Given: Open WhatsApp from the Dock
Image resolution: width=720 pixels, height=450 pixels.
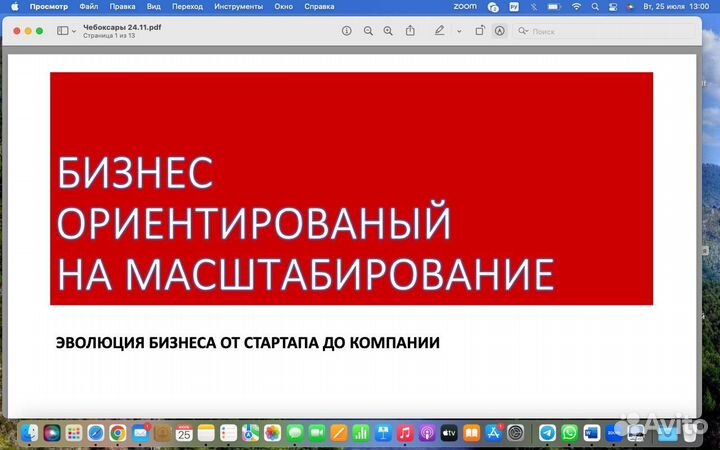Looking at the screenshot, I should (x=569, y=433).
